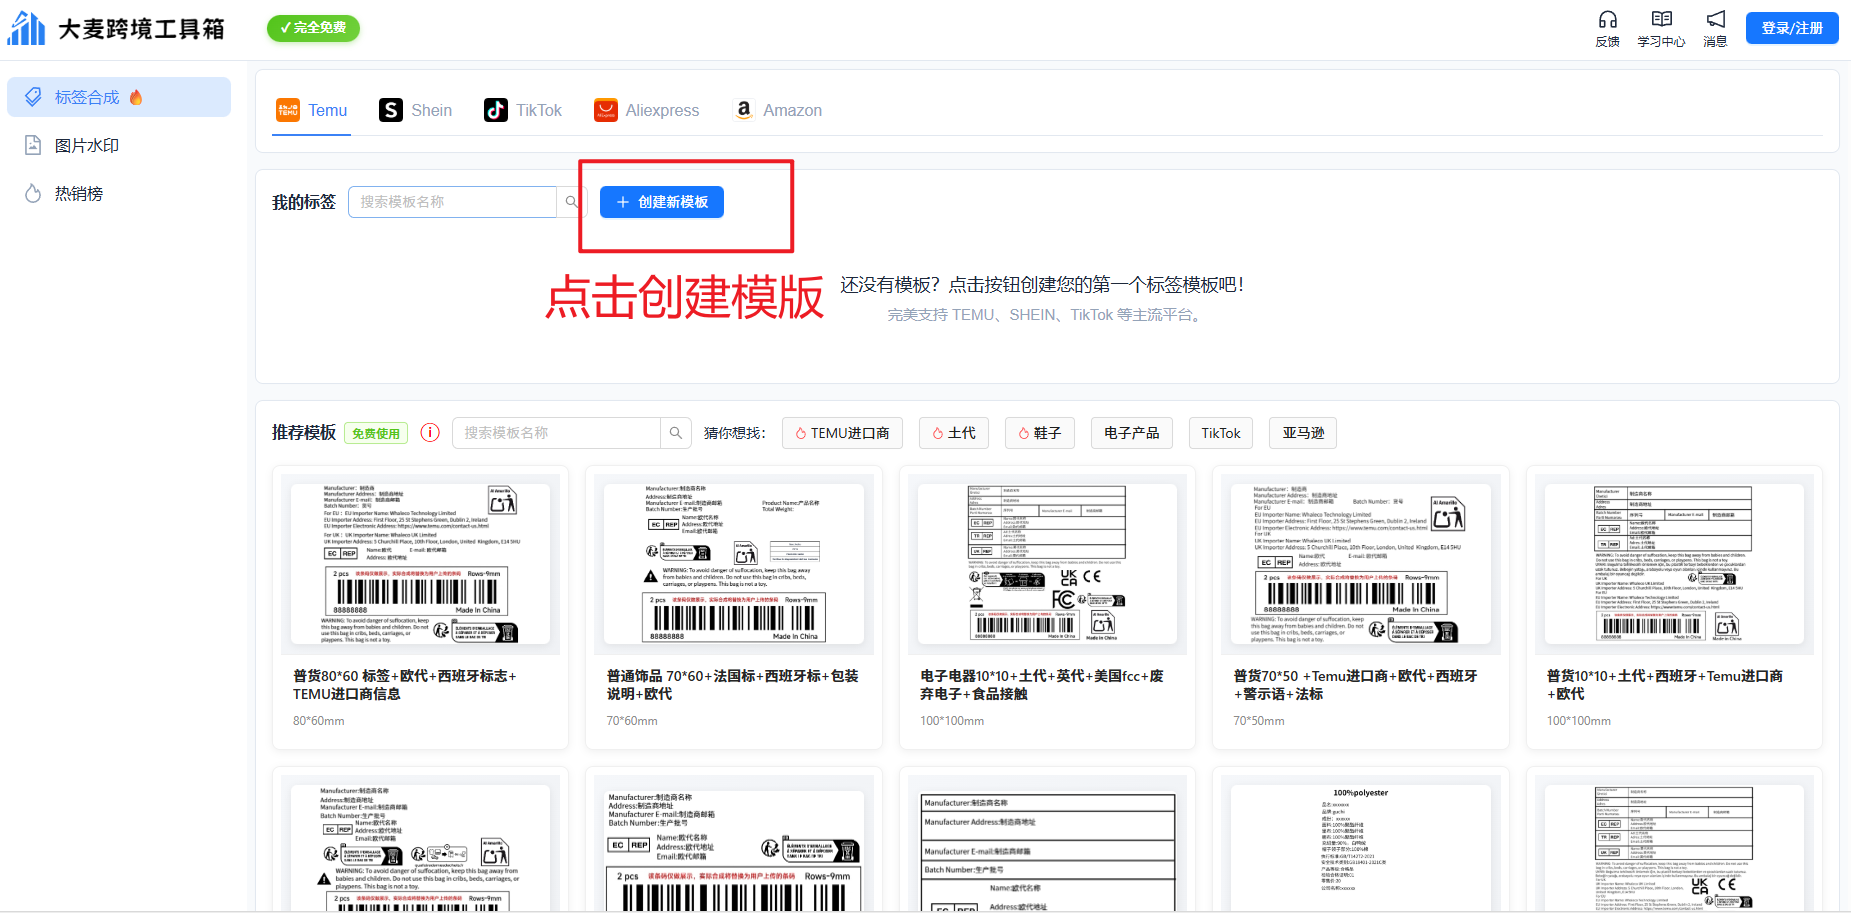
Task: Open the 消息 megaphone icon
Action: [x=1716, y=20]
